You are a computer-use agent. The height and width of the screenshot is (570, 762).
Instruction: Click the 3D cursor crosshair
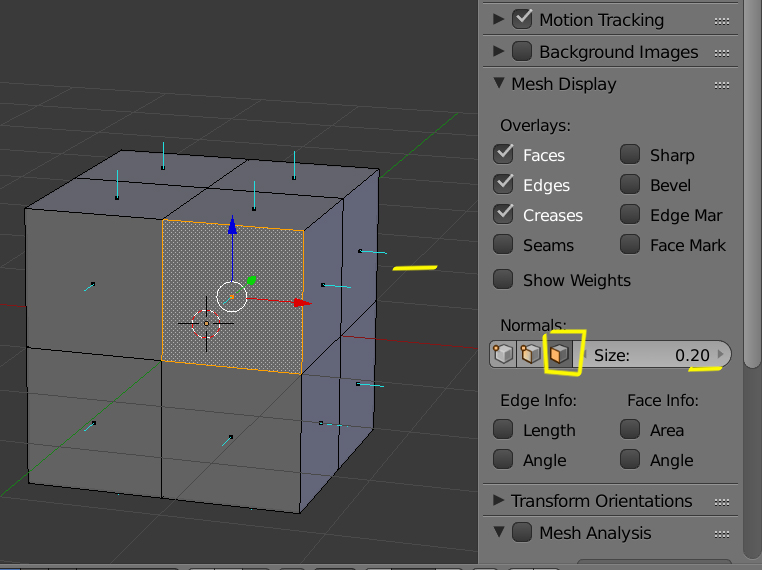(x=206, y=323)
